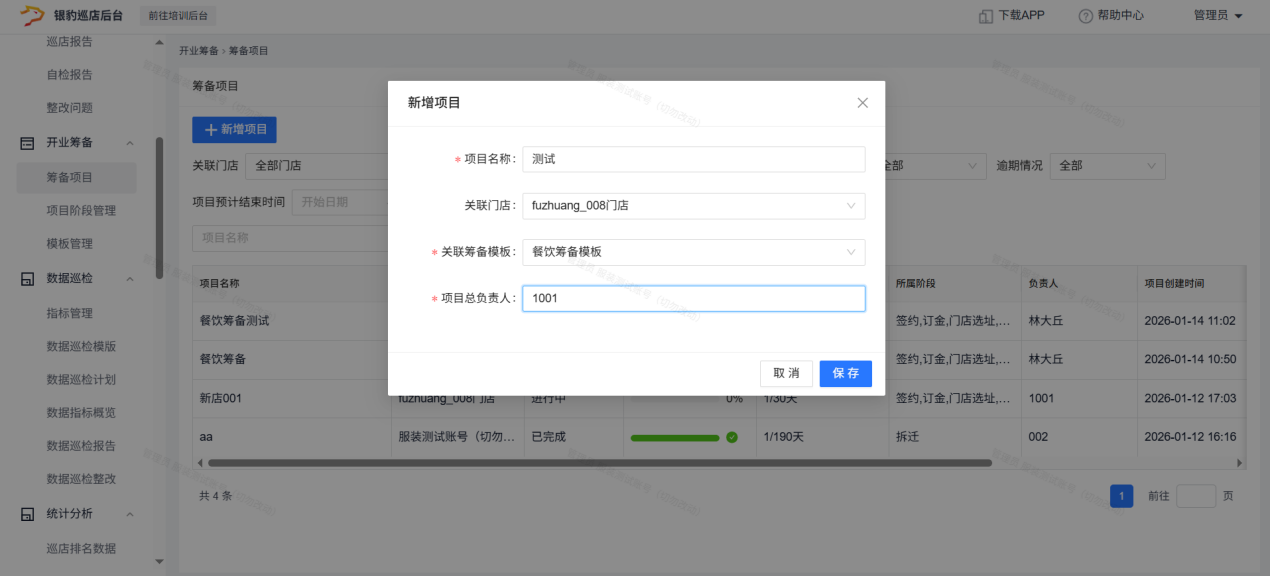Screen dimensions: 1270x576
Task: Collapse the 数据巡检 sidebar group chevron
Action: 130,279
